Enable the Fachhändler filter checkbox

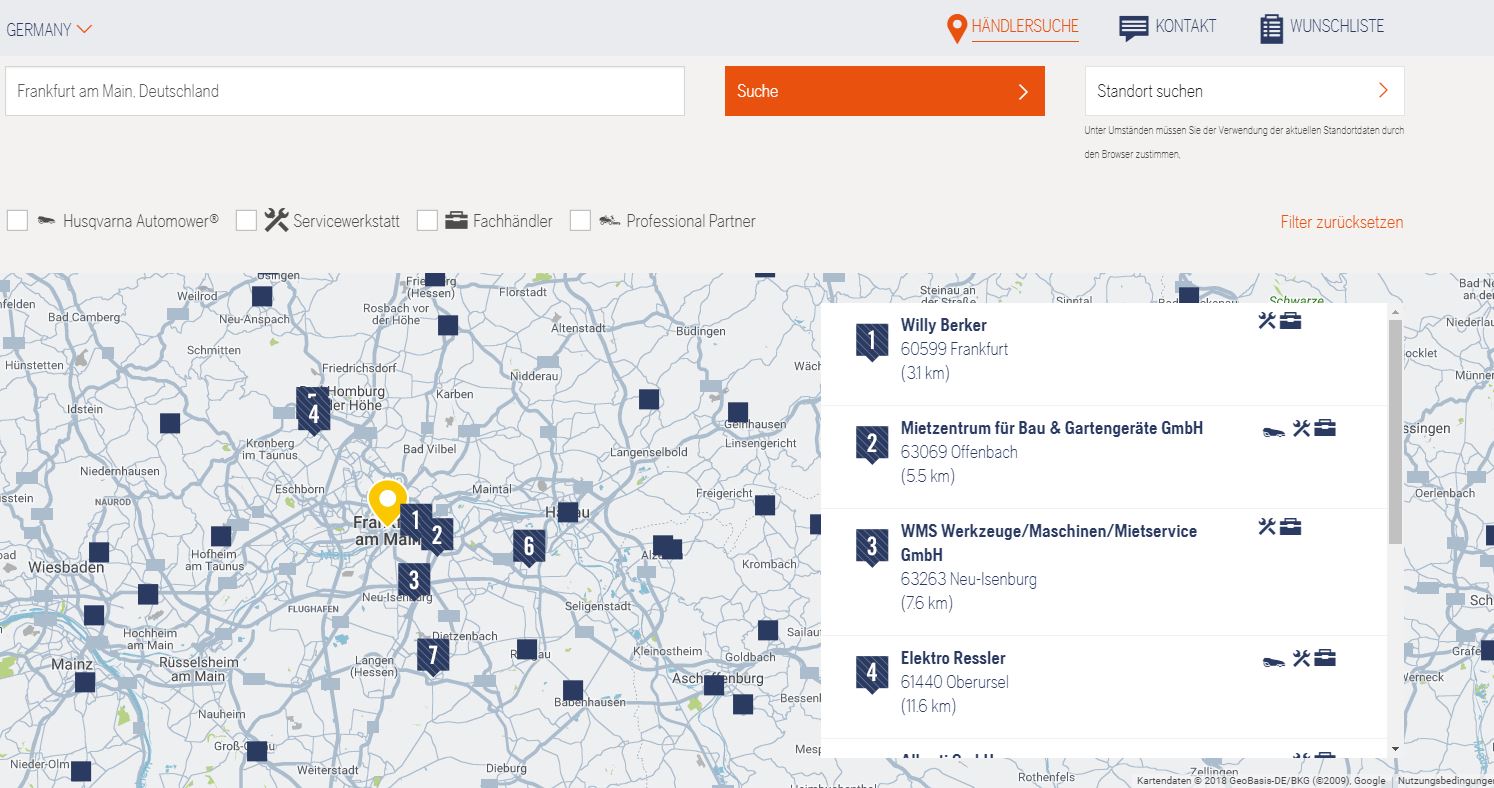[427, 221]
